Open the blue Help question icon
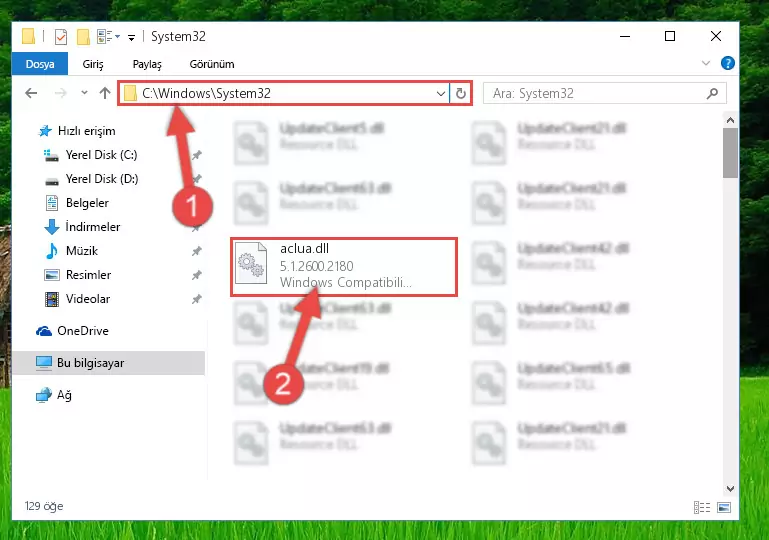769x540 pixels. point(727,63)
